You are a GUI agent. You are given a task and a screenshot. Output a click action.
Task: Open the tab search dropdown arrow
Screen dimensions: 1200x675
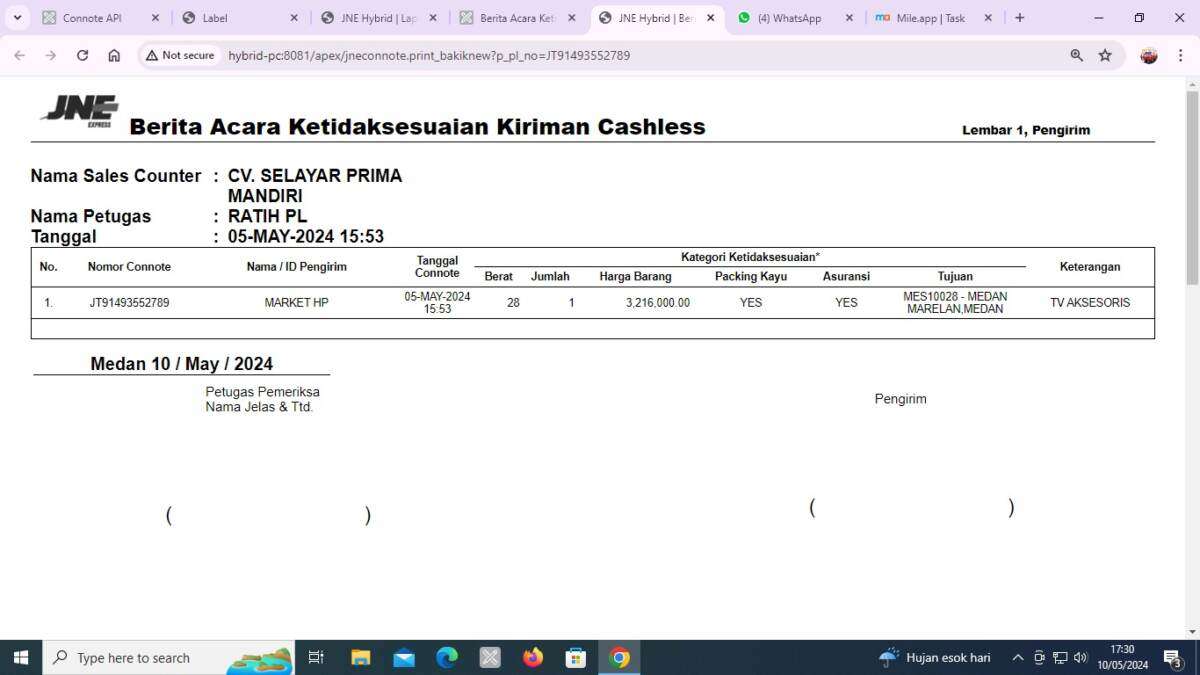coord(17,18)
